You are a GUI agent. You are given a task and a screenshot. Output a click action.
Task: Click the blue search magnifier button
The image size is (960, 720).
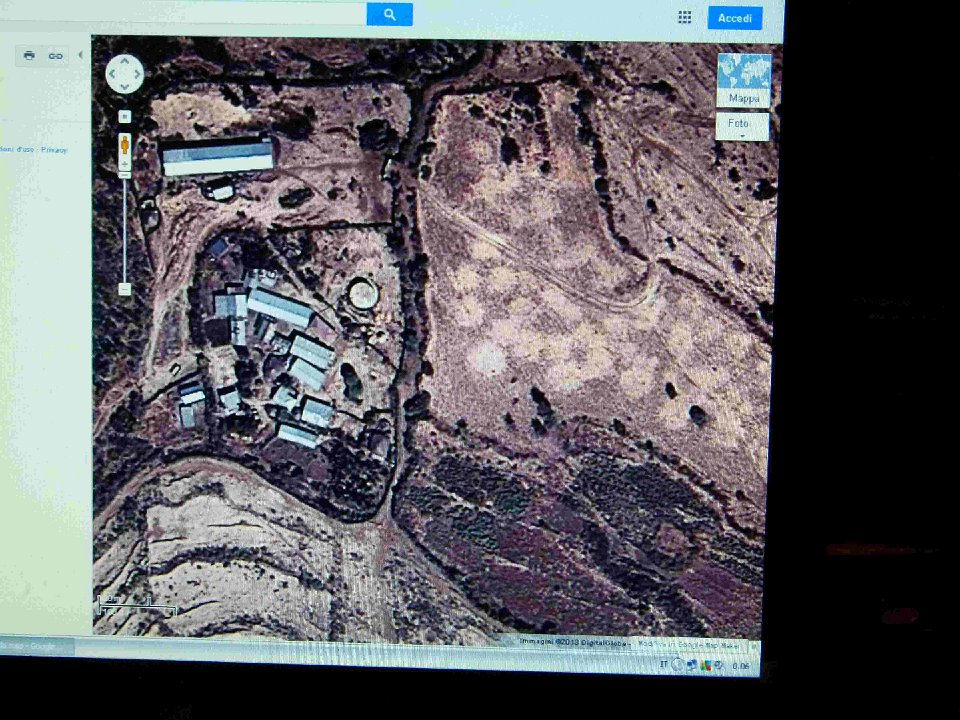[389, 15]
